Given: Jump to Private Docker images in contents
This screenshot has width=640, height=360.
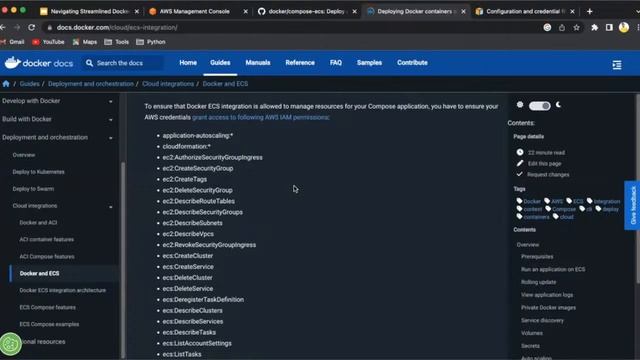Looking at the screenshot, I should pos(548,307).
